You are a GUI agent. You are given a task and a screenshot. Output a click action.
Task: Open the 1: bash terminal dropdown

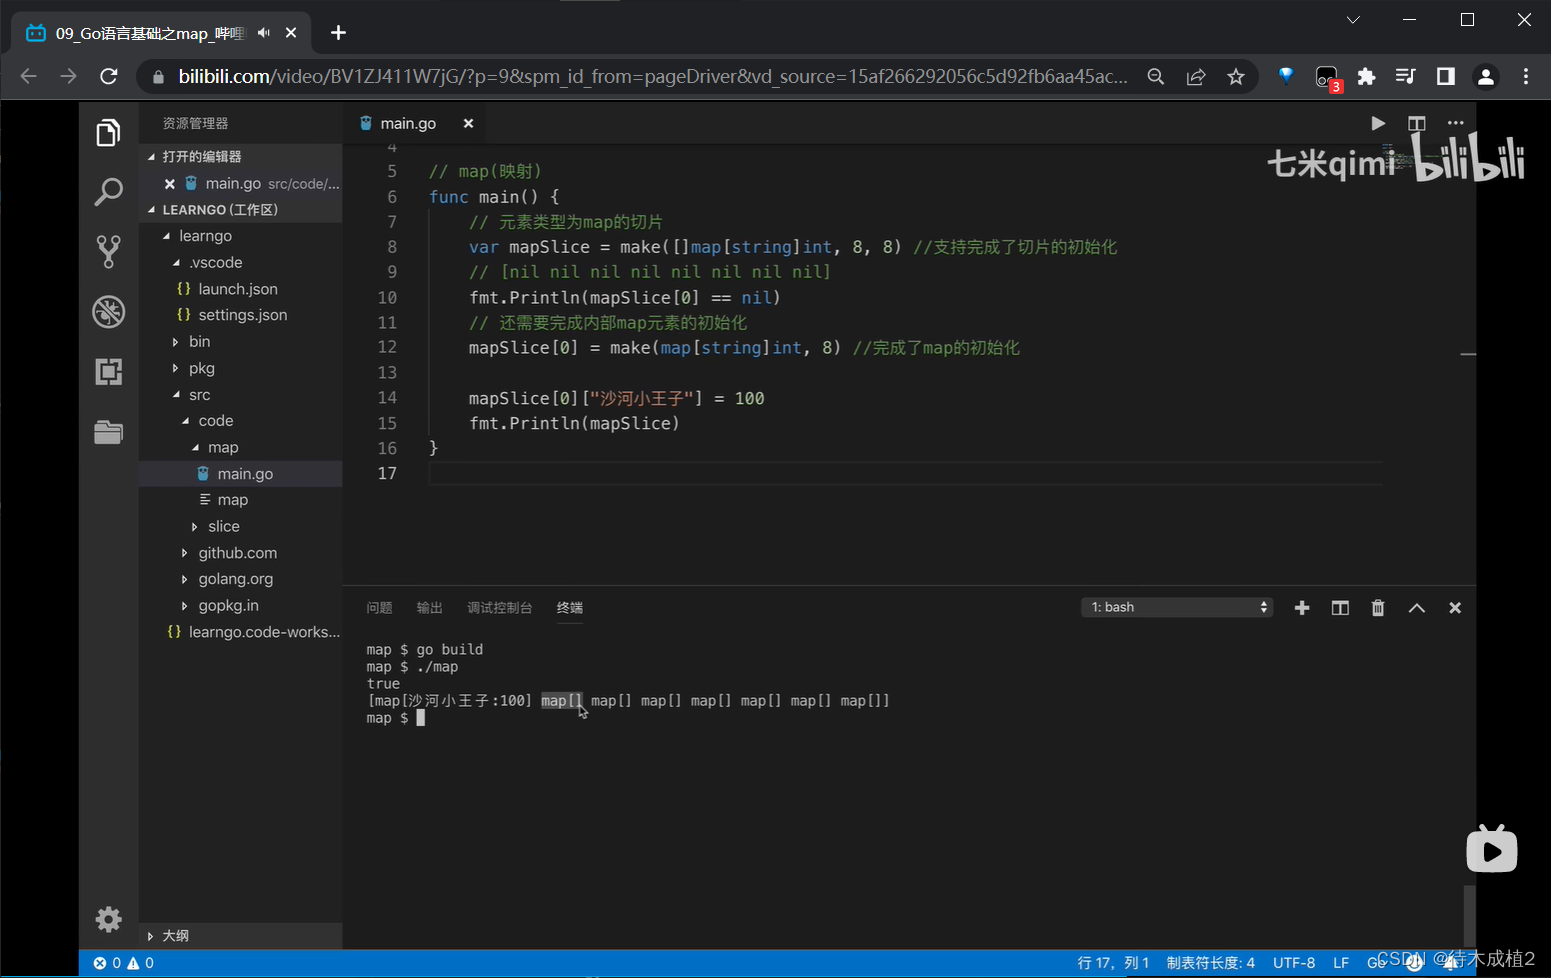coord(1177,607)
